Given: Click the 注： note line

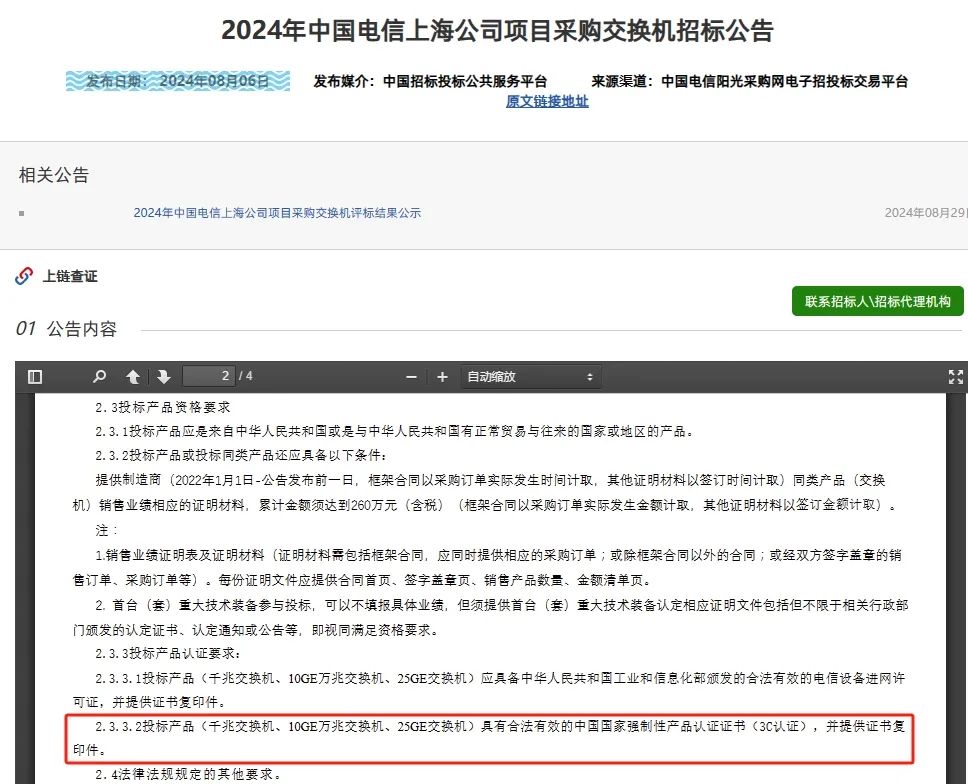Looking at the screenshot, I should pyautogui.click(x=106, y=530).
